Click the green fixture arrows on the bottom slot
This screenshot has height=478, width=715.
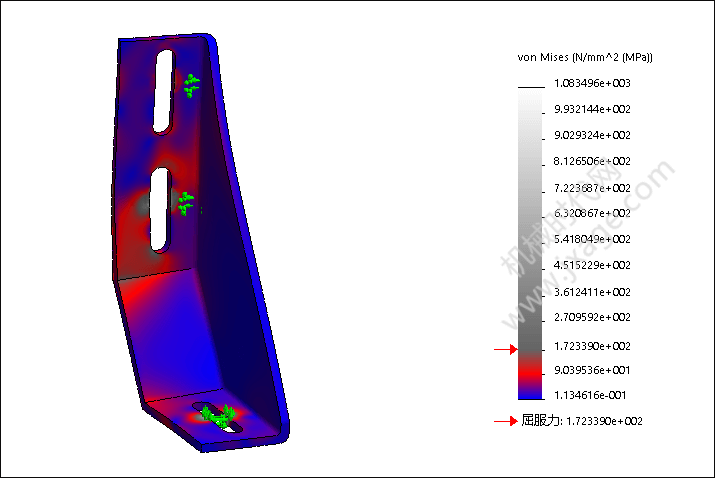point(219,416)
